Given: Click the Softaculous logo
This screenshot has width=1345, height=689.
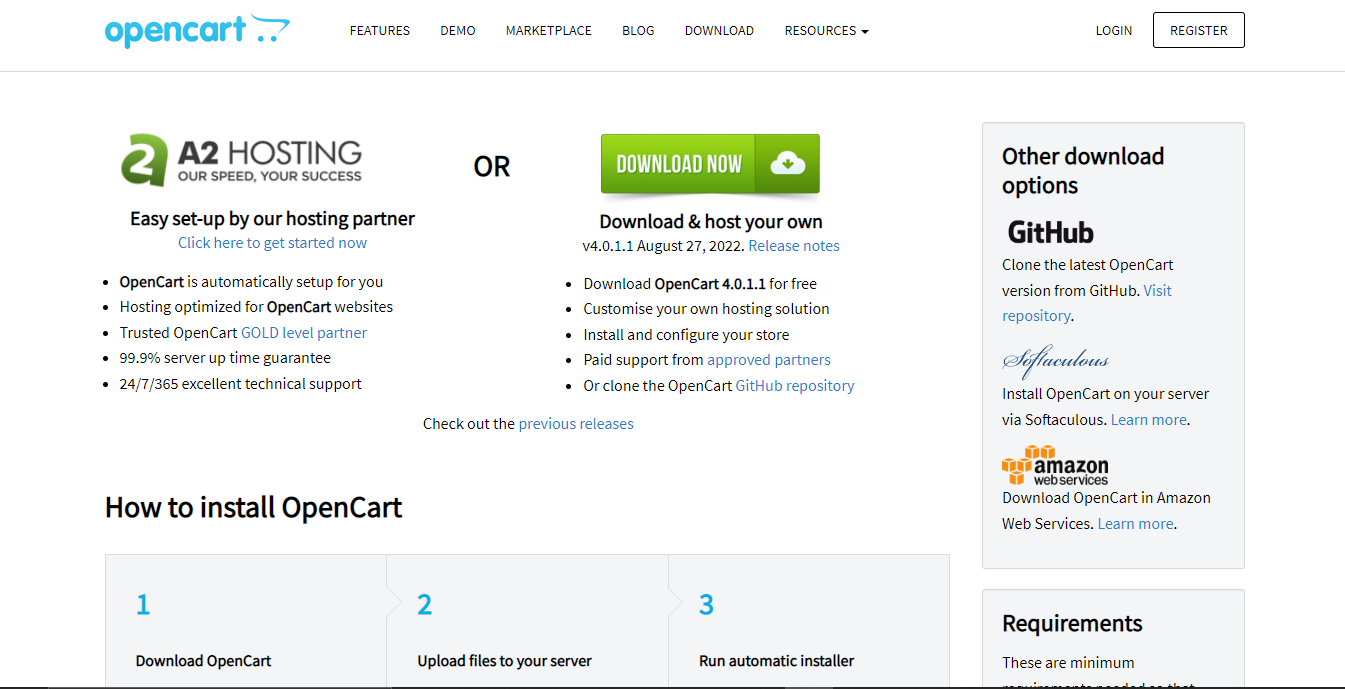Looking at the screenshot, I should (1055, 360).
